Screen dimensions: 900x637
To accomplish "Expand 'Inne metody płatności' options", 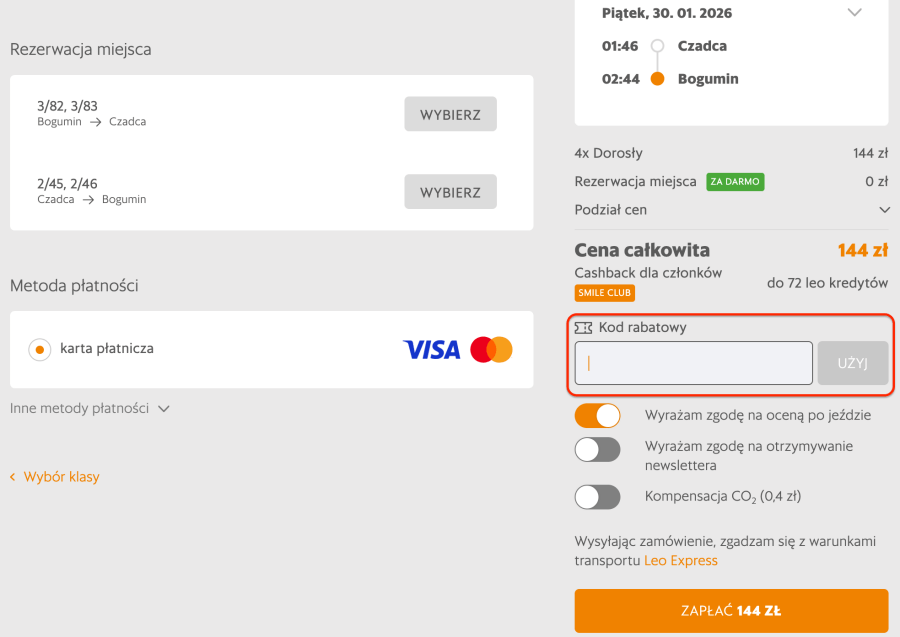I will click(90, 408).
